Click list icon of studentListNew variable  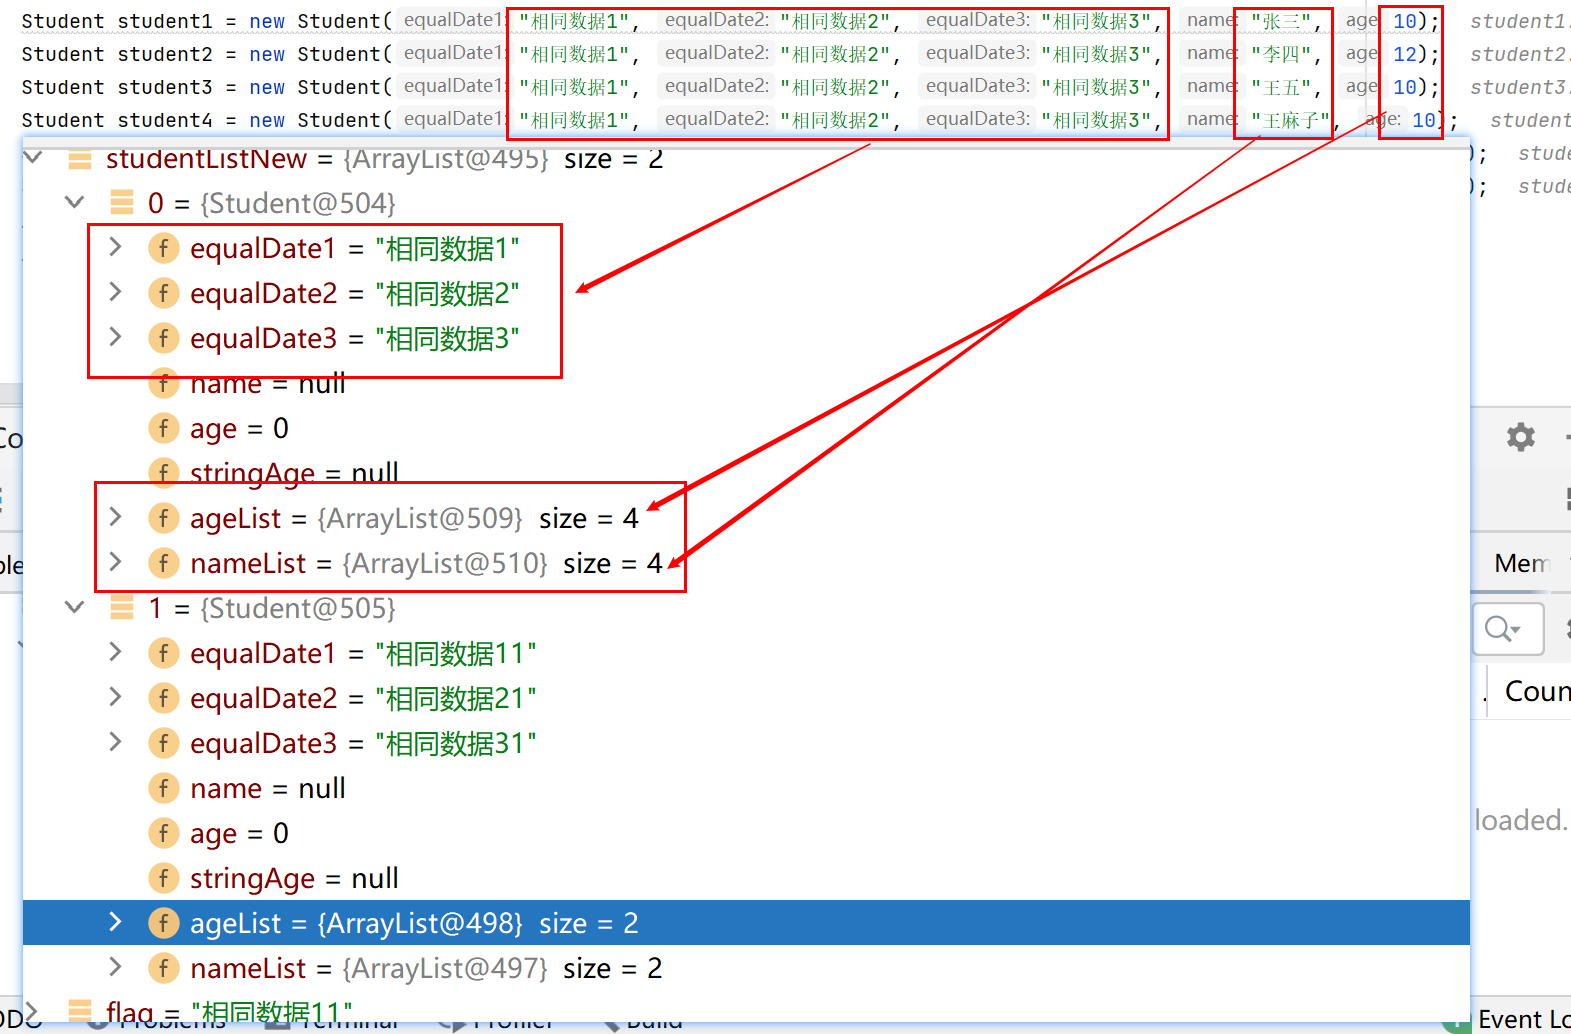[x=79, y=159]
